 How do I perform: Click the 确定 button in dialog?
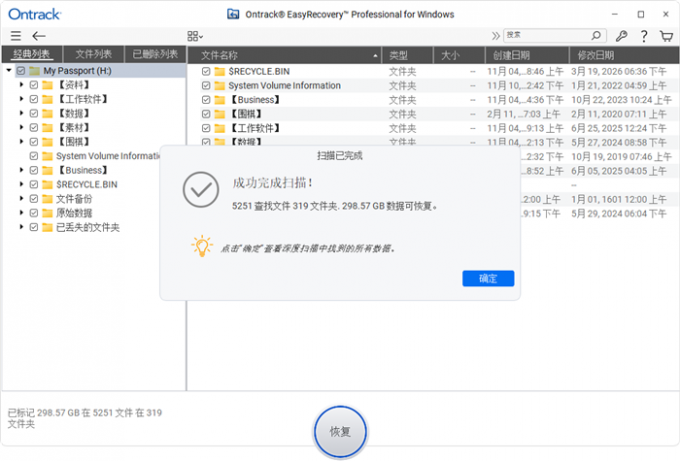[488, 278]
